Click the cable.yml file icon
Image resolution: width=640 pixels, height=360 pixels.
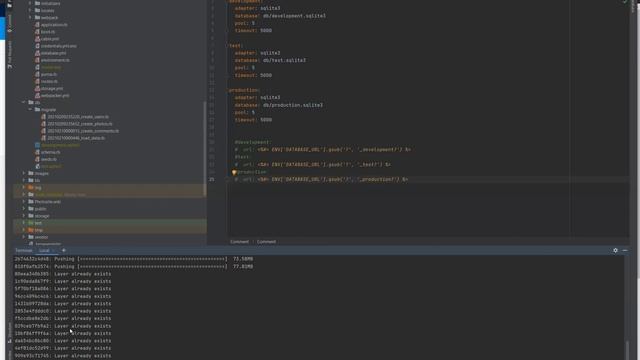38,39
